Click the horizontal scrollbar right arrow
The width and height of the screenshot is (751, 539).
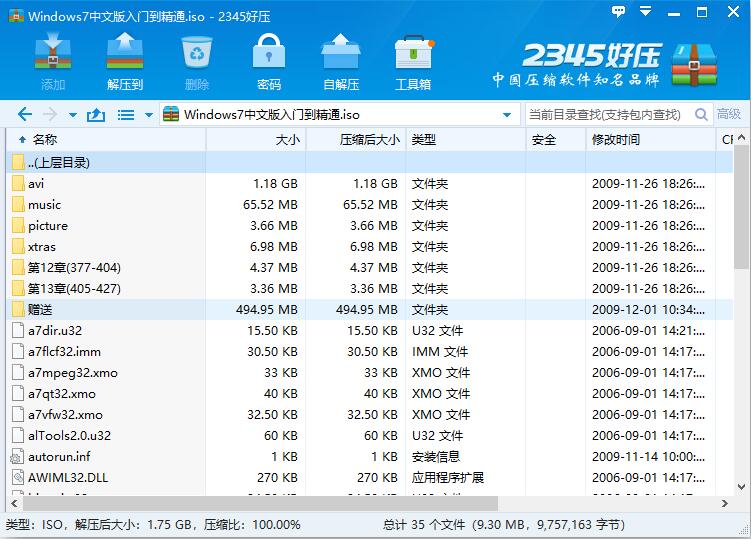coord(724,503)
